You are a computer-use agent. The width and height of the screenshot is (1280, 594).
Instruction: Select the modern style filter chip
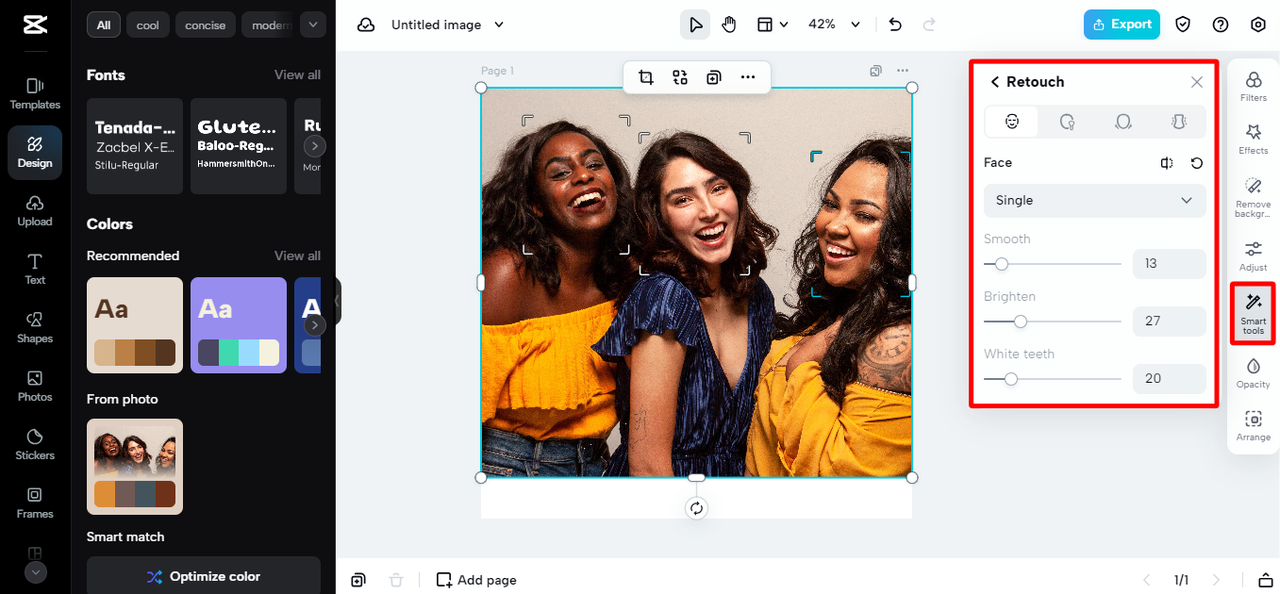pyautogui.click(x=269, y=25)
